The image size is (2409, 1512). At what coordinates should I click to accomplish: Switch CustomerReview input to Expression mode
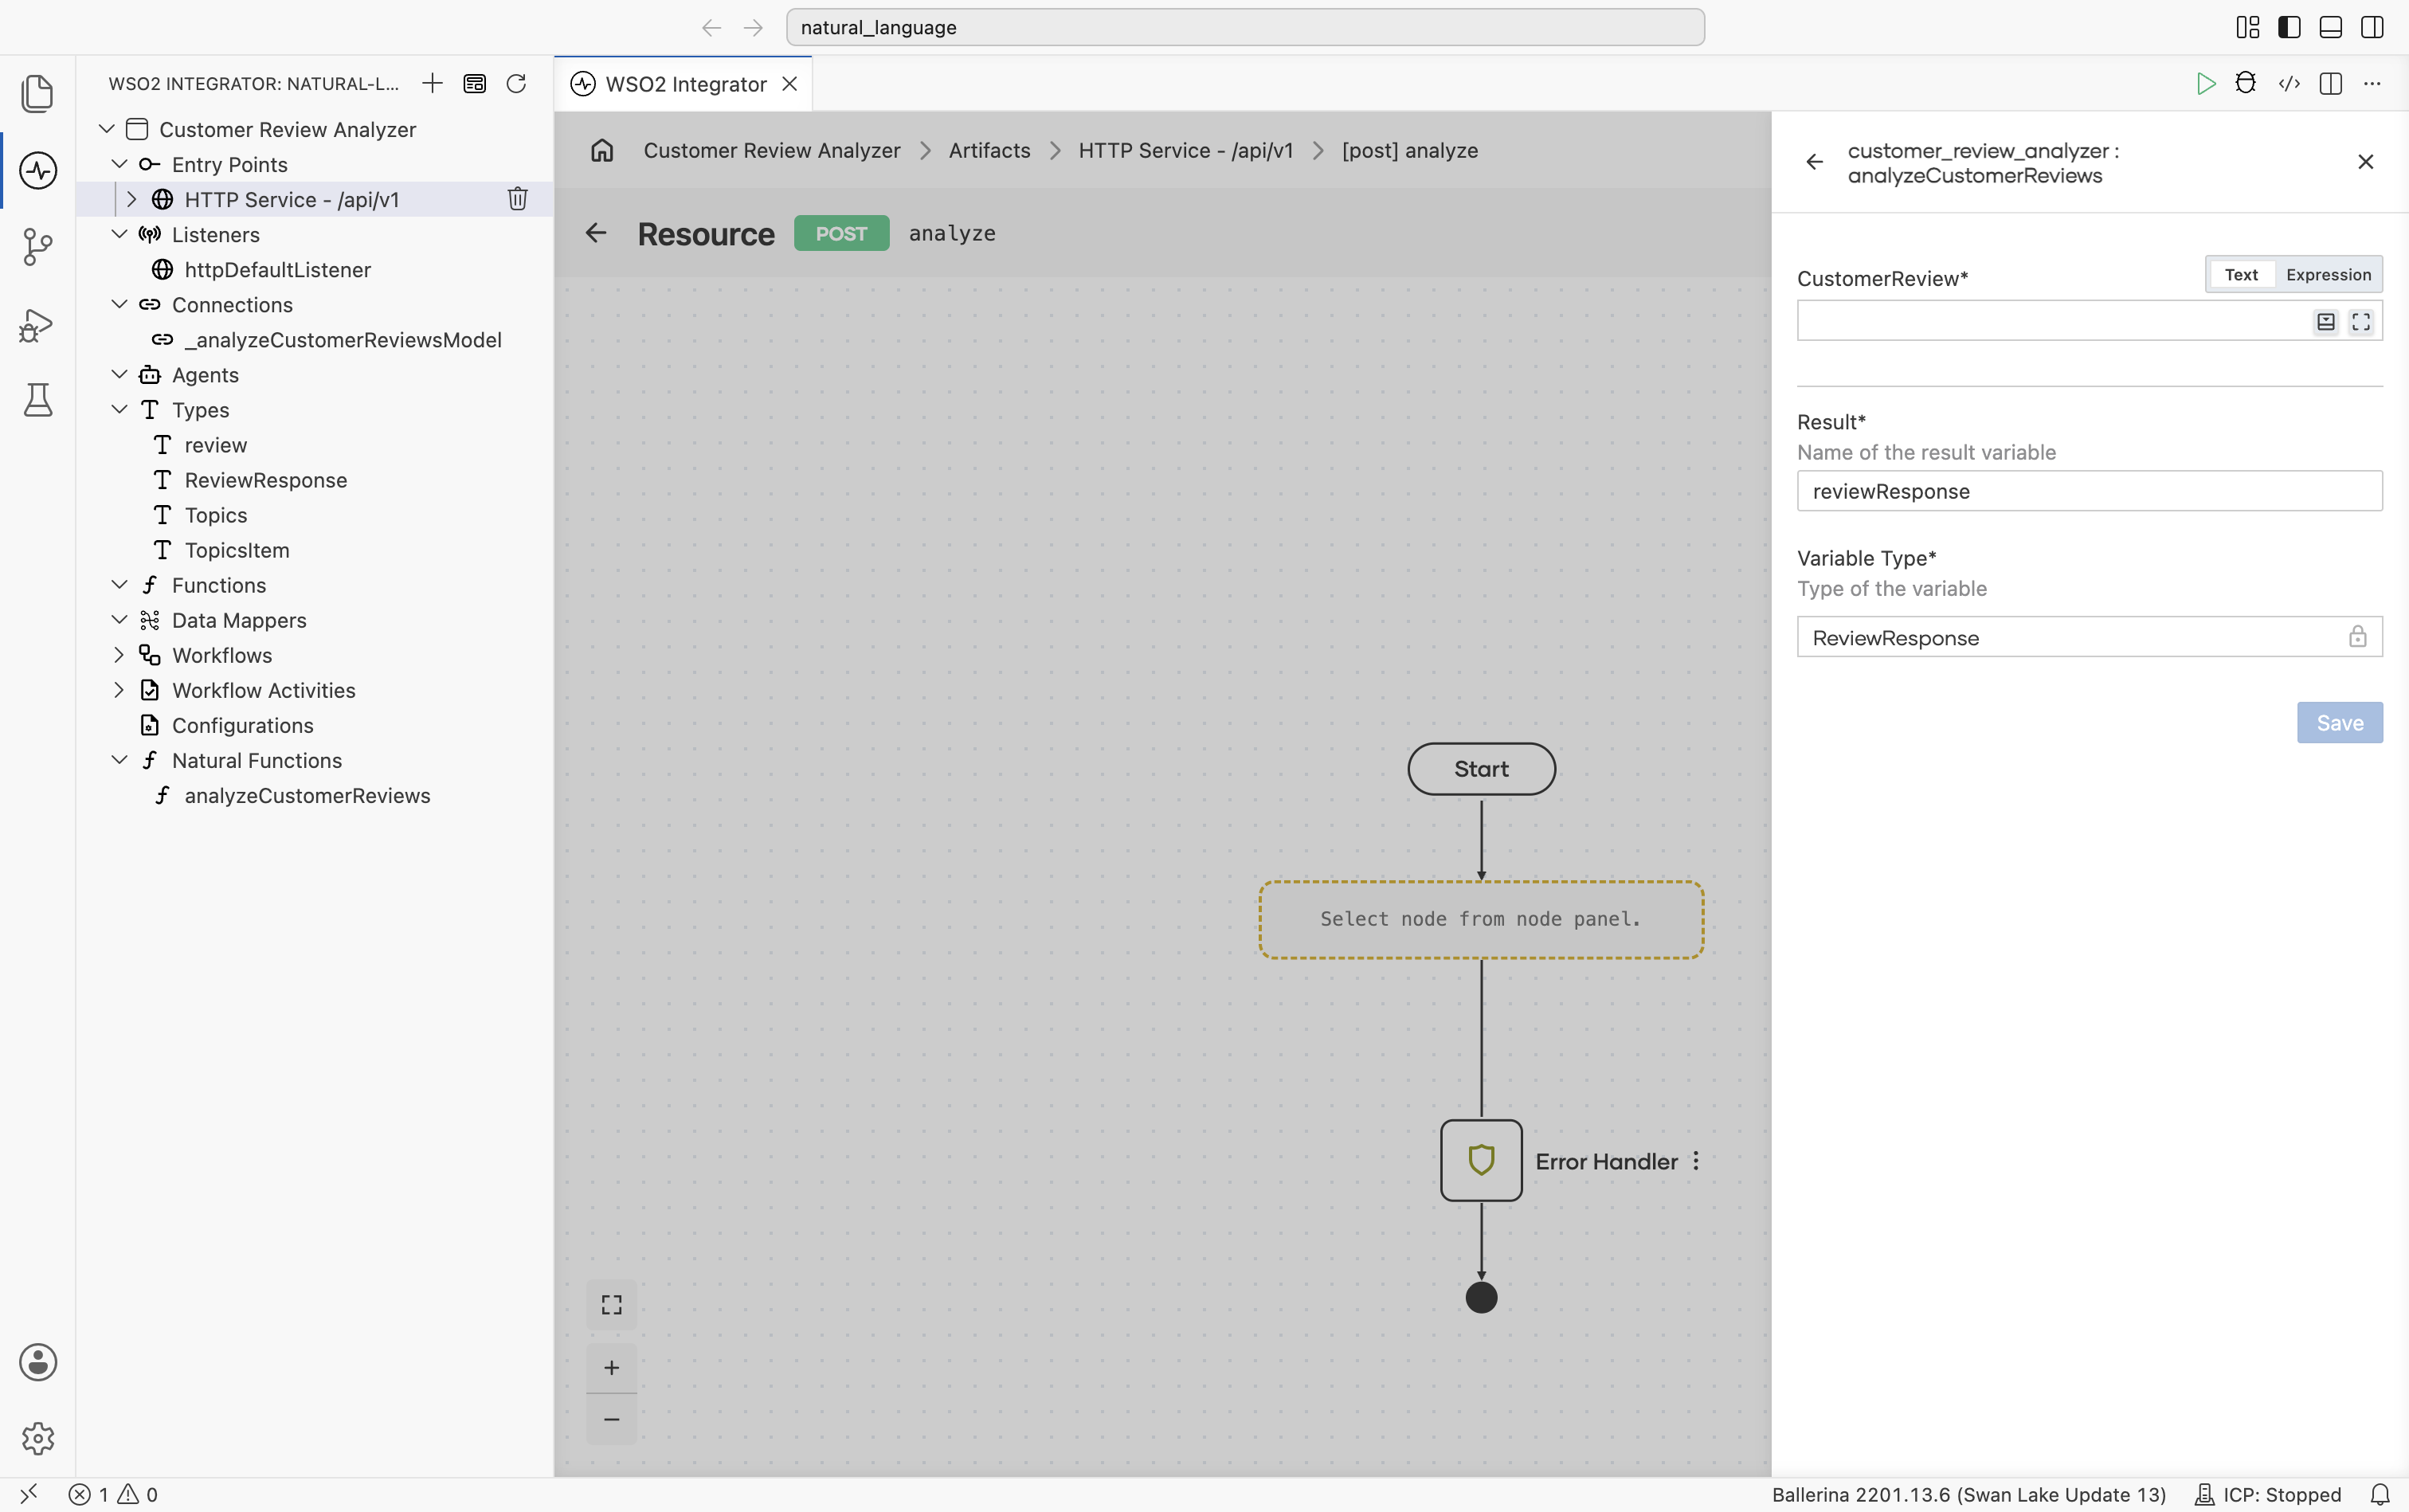tap(2328, 274)
